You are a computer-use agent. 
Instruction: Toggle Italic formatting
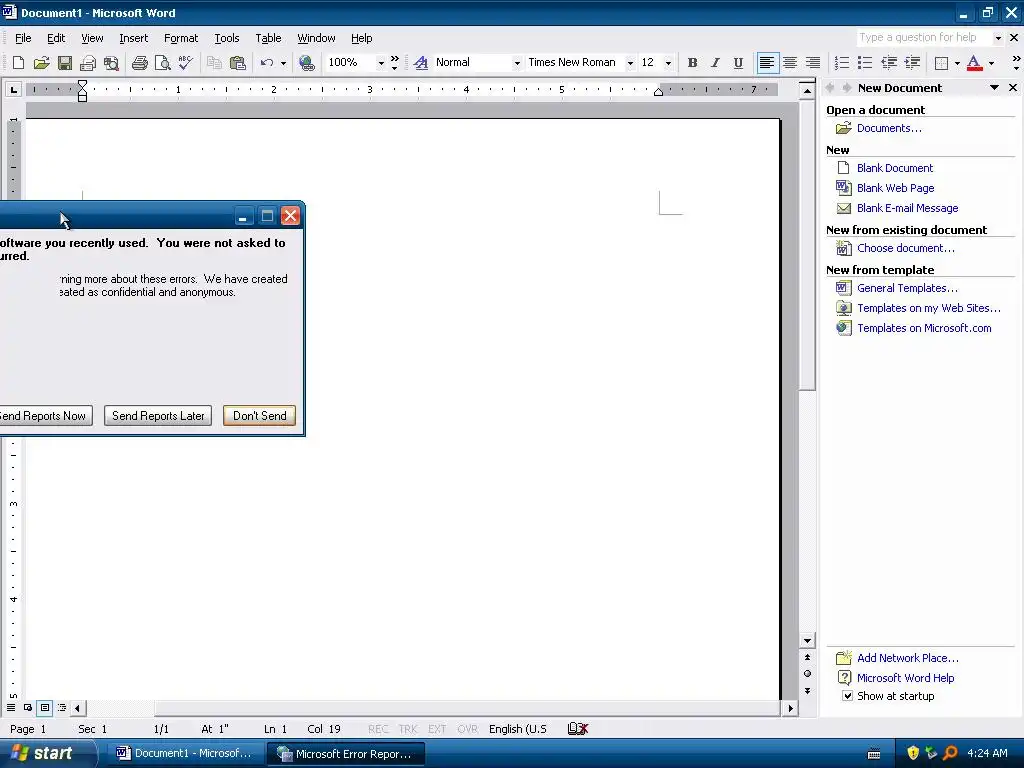(715, 63)
